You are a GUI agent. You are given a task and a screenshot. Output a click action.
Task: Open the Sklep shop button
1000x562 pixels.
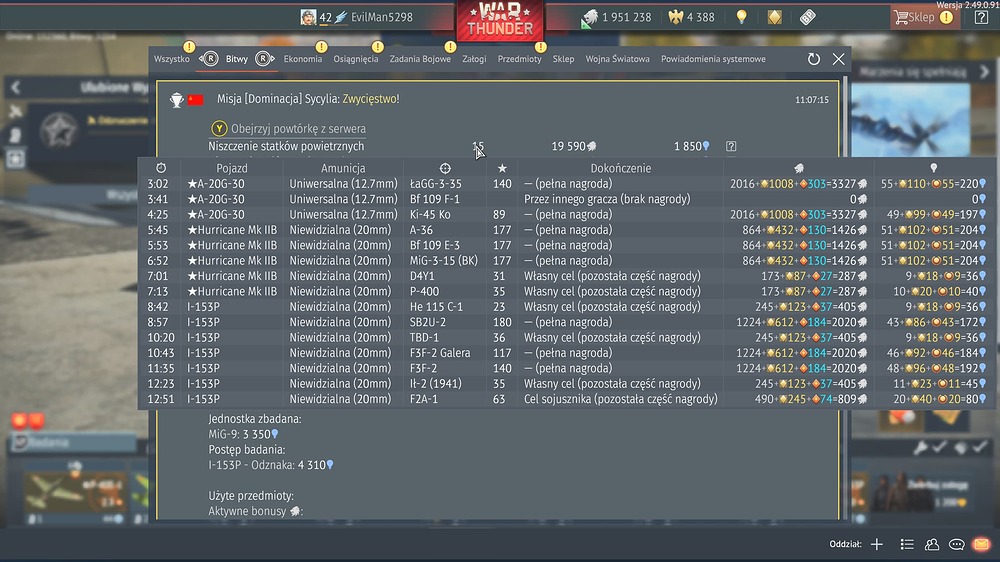[915, 17]
